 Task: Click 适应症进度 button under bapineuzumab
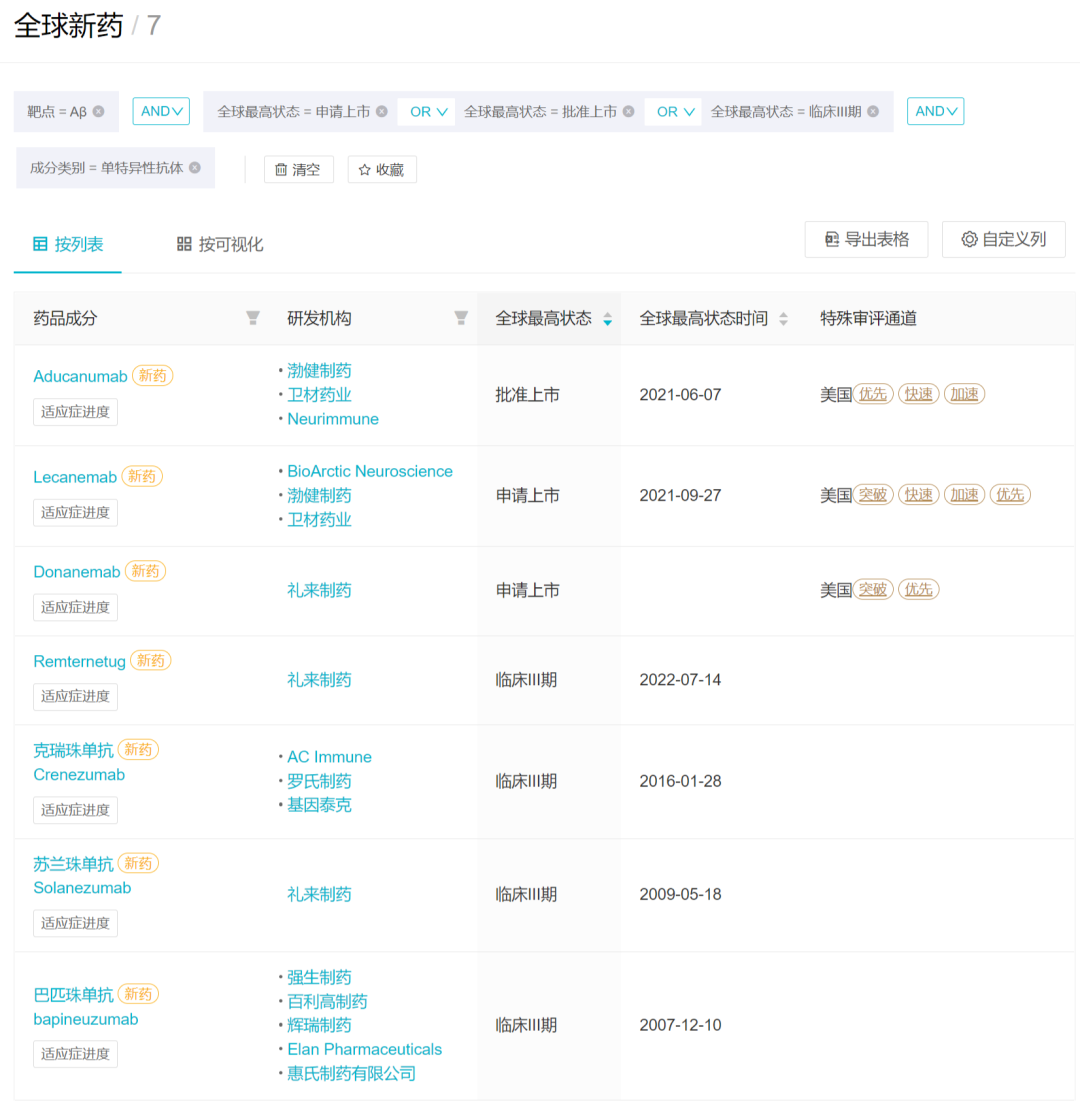[x=75, y=1054]
